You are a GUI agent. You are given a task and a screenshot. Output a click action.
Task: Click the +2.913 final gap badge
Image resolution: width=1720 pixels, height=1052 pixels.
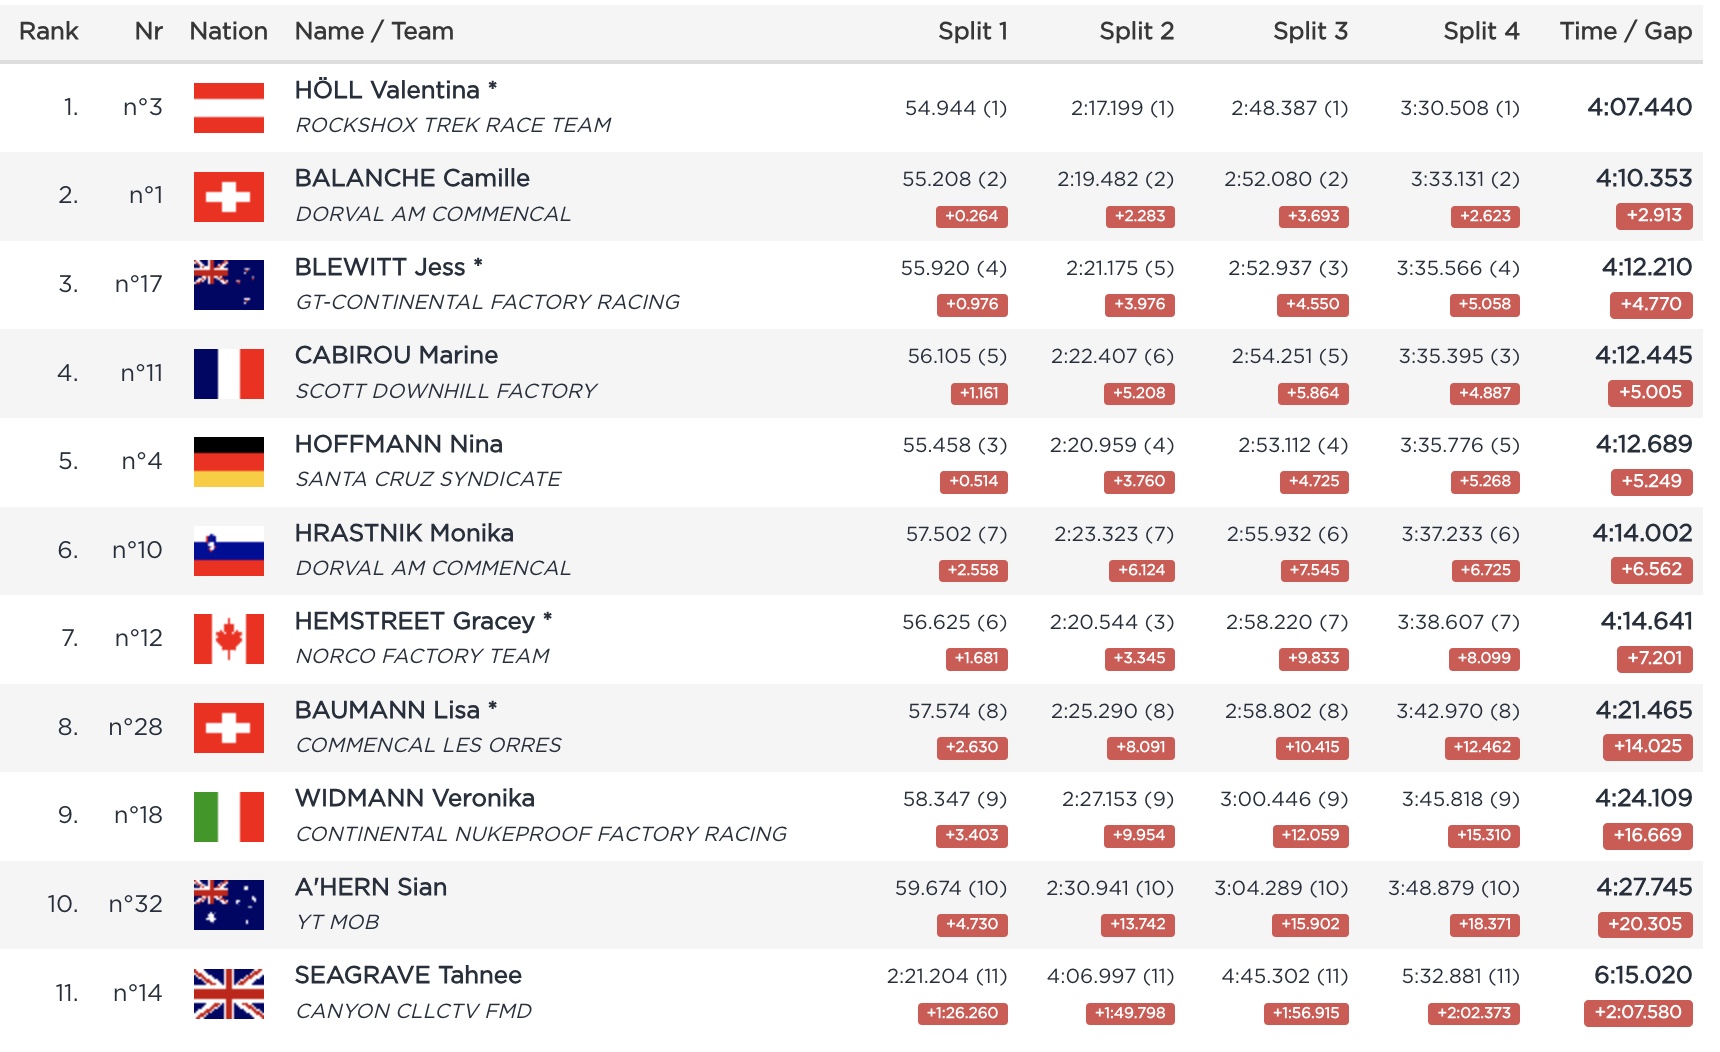click(1653, 216)
